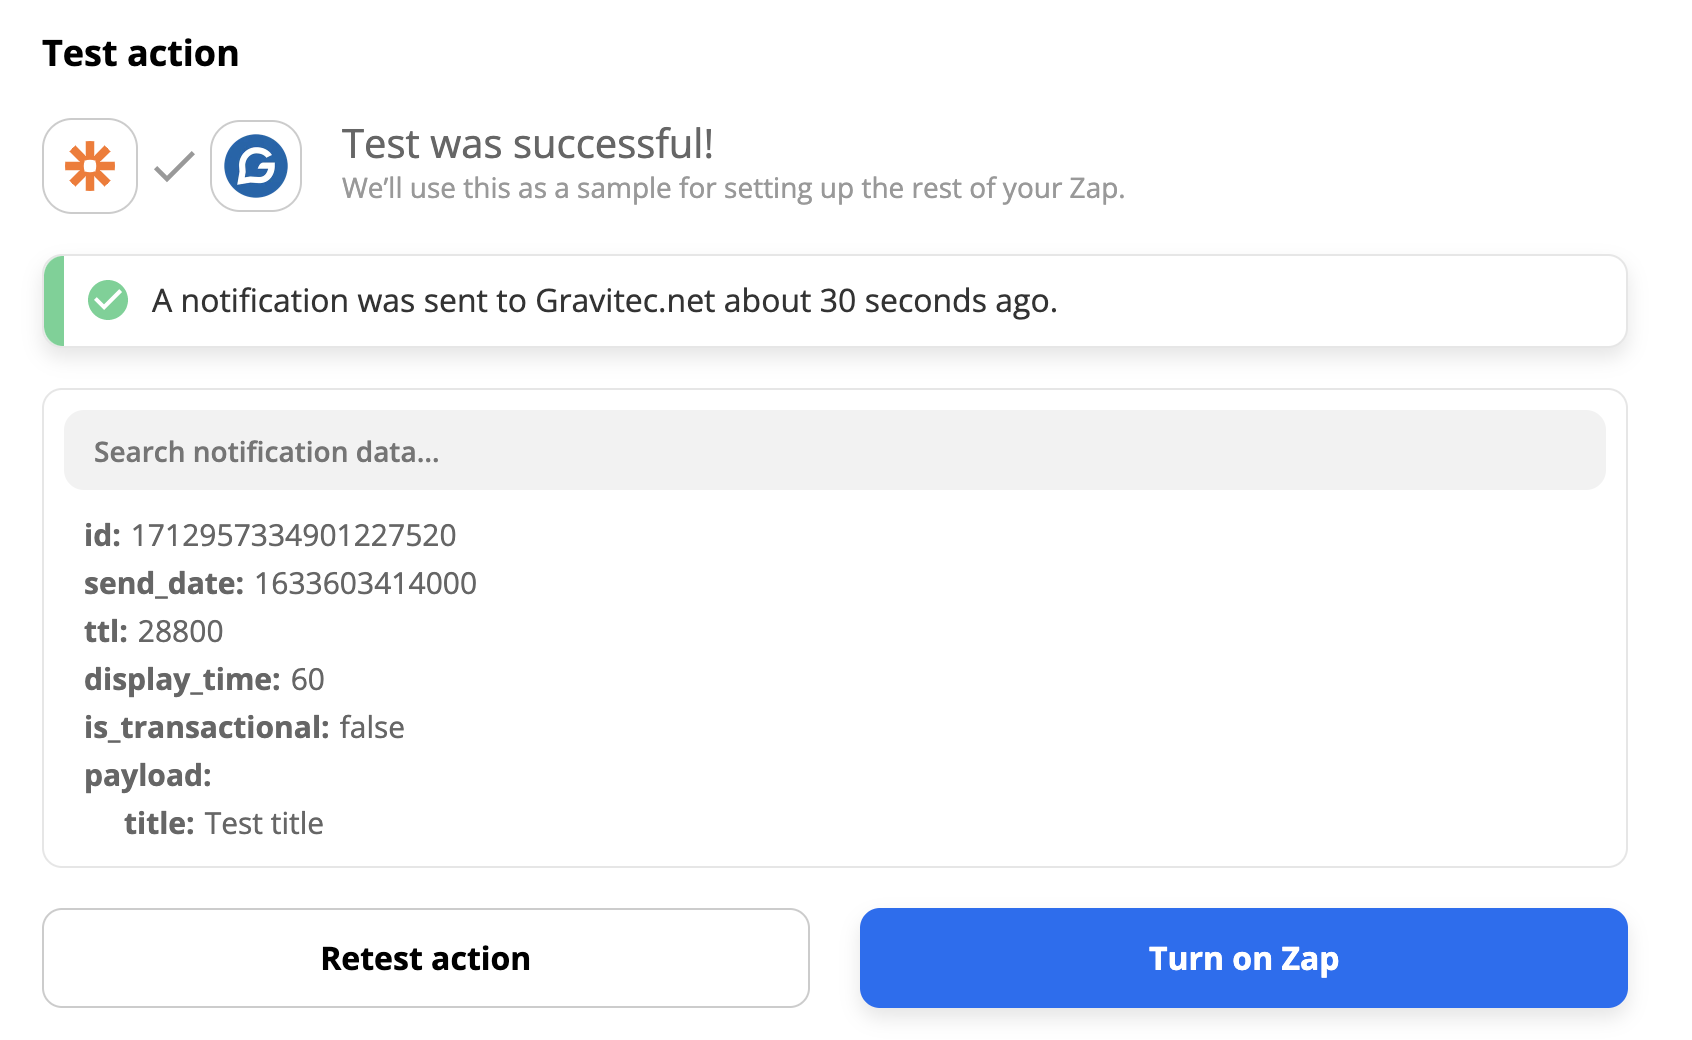Click the display_time value 60
Viewport: 1692px width, 1040px height.
pos(308,680)
